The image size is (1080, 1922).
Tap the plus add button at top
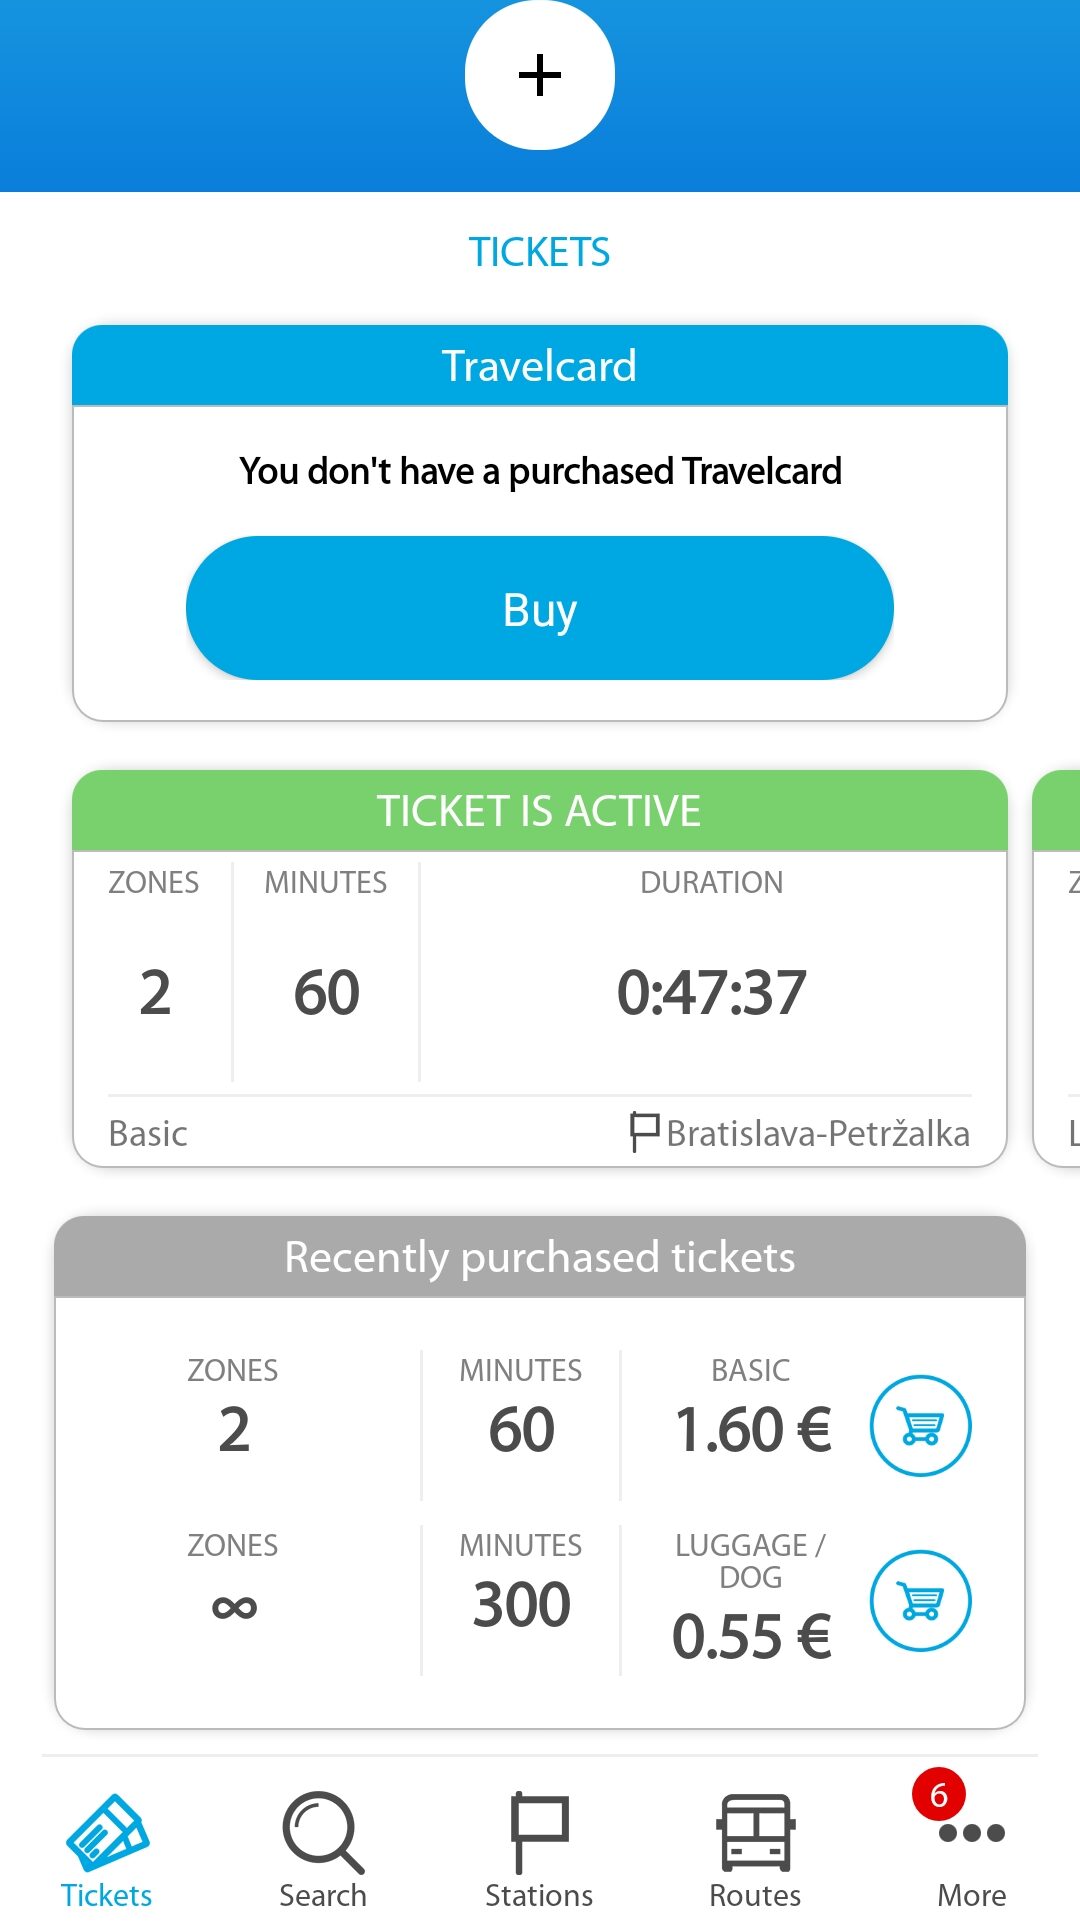(x=540, y=75)
